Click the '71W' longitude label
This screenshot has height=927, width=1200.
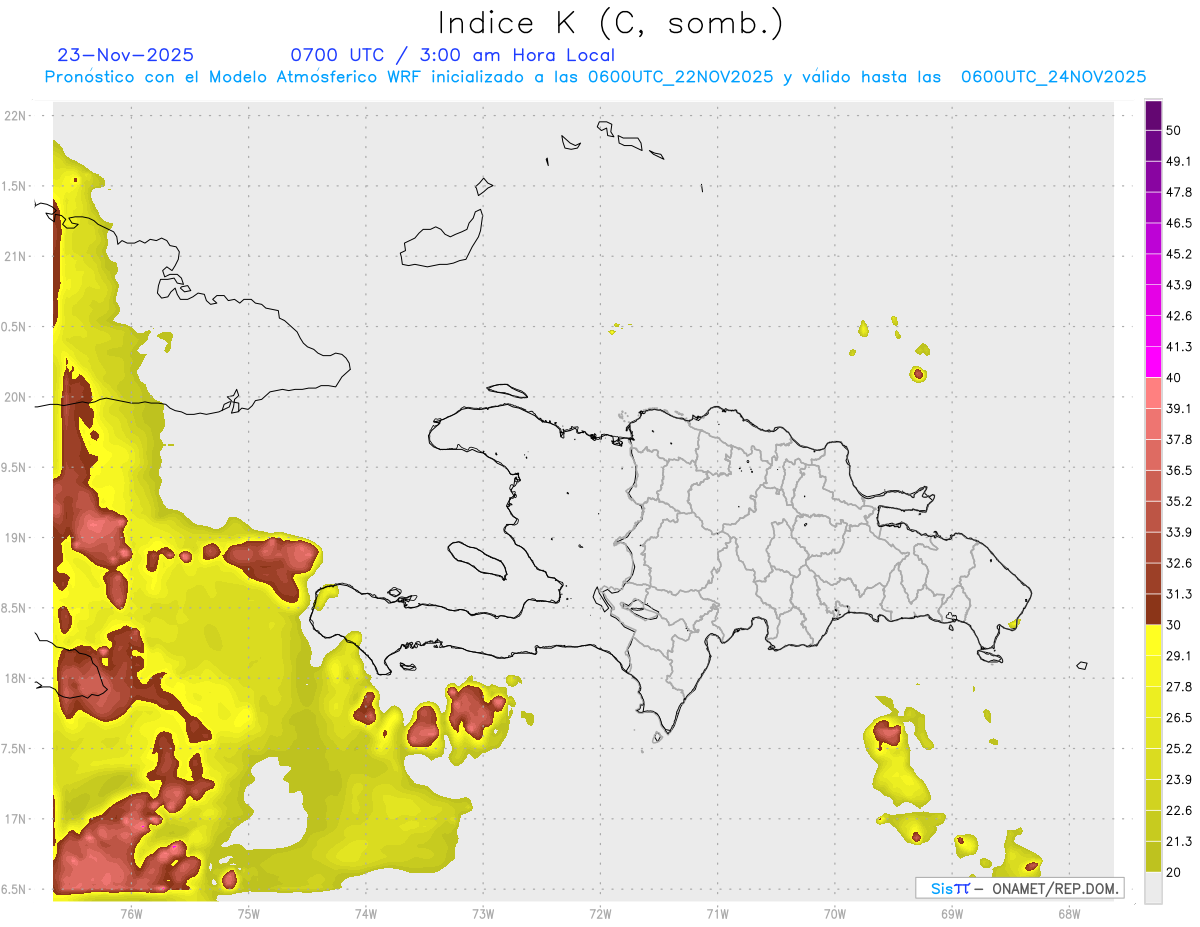coord(717,912)
